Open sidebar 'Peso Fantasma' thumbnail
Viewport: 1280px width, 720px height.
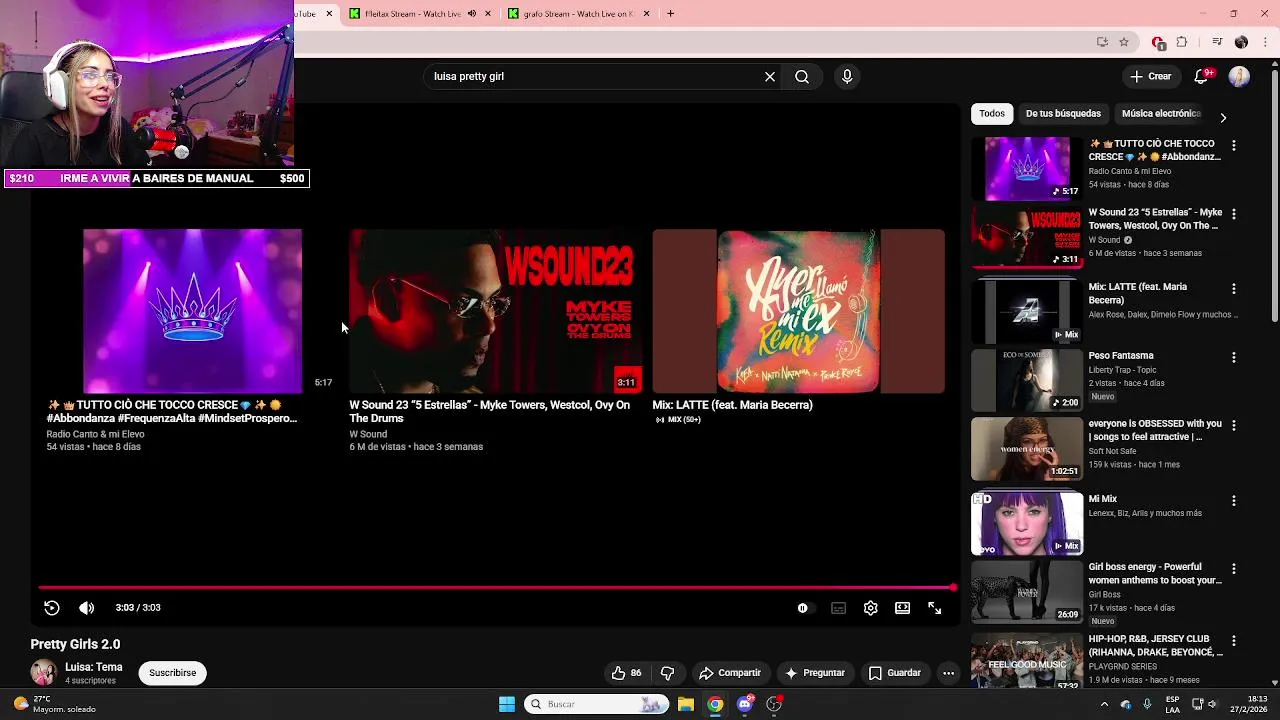1027,380
